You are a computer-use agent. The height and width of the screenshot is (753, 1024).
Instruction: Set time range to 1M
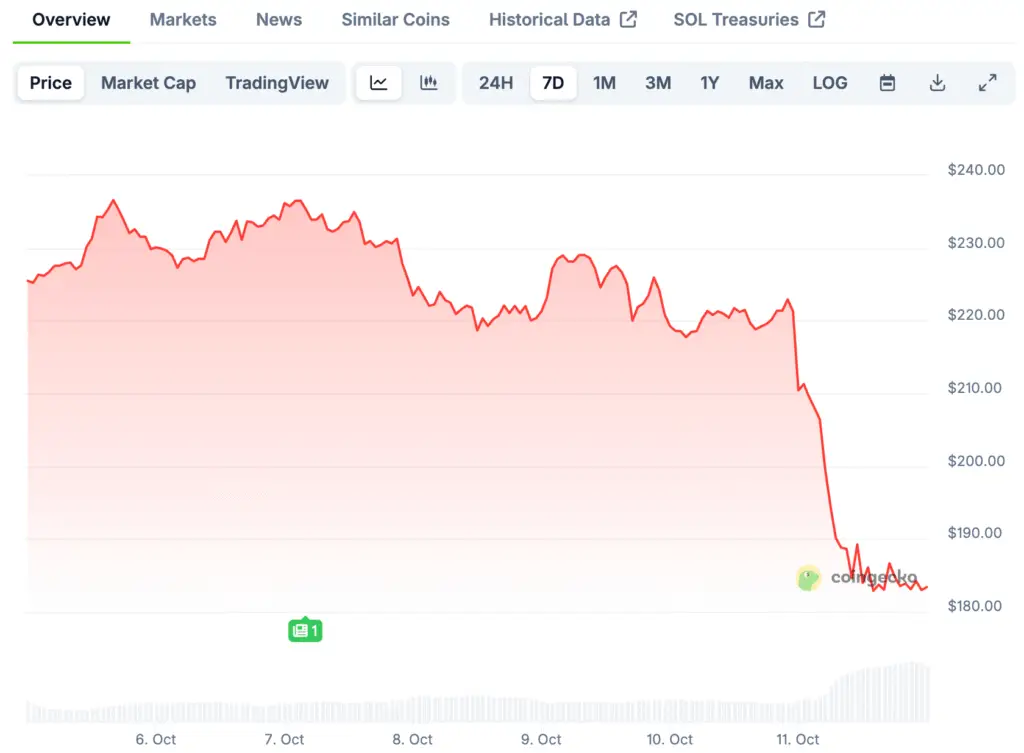pyautogui.click(x=604, y=83)
